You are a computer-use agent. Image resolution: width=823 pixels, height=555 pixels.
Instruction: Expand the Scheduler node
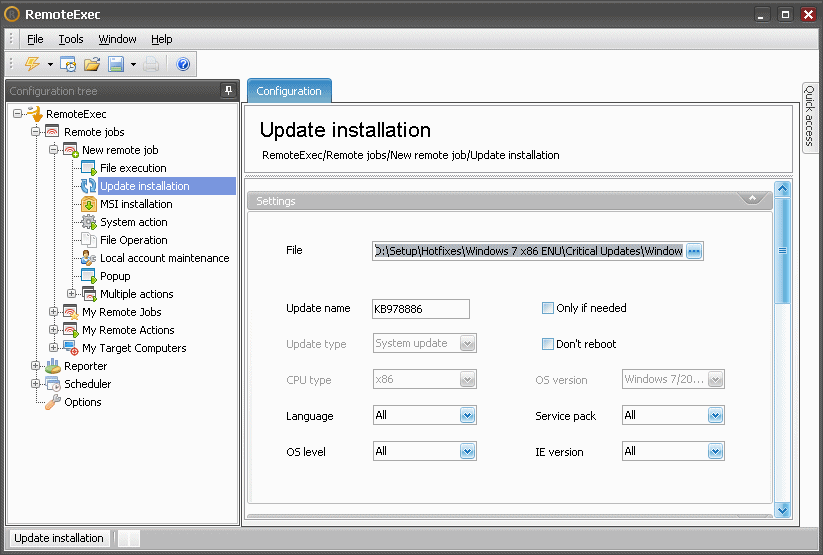(x=36, y=384)
